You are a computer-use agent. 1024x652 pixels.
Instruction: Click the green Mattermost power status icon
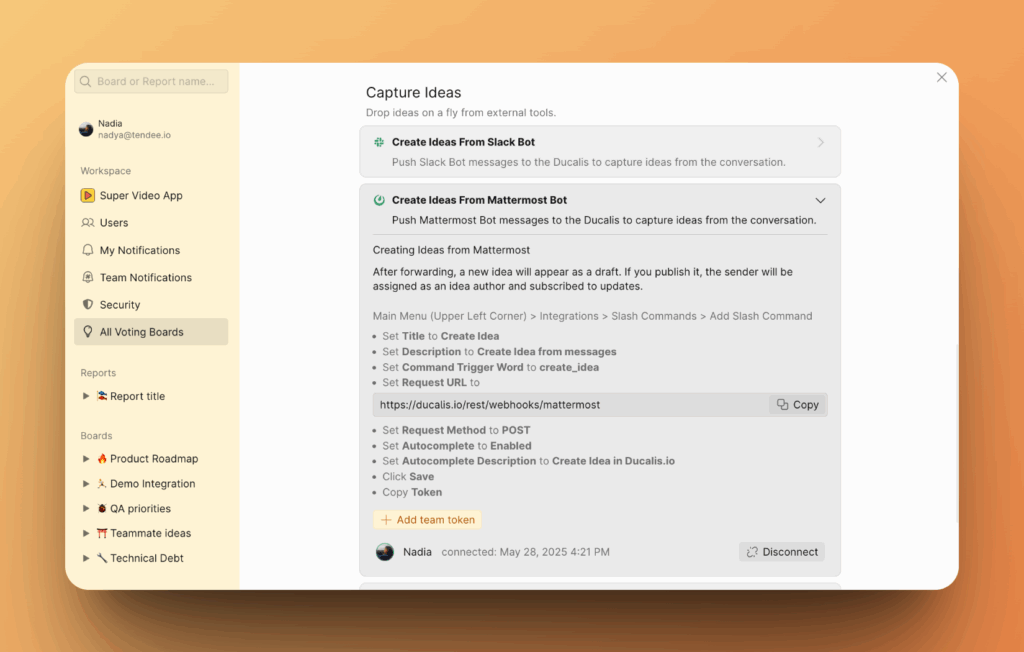coord(379,200)
